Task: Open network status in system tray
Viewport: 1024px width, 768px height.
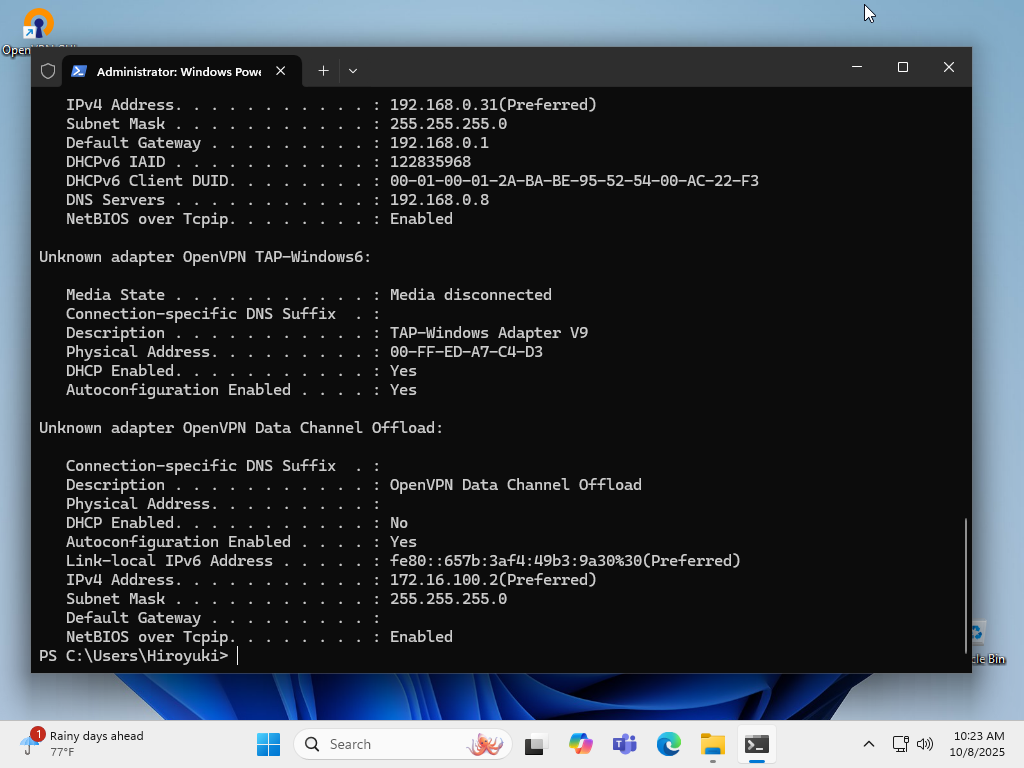Action: [x=900, y=744]
